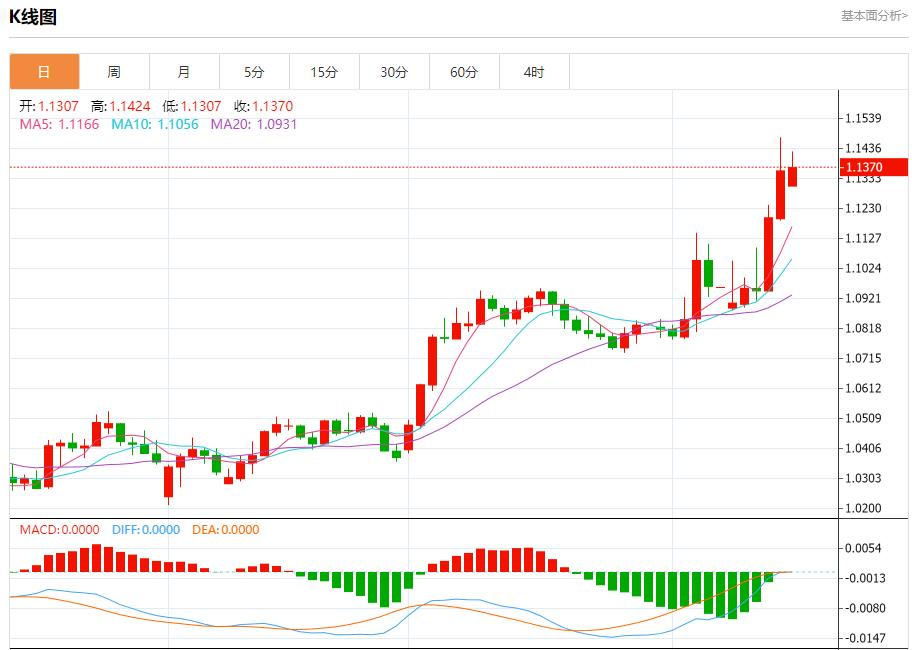The image size is (912, 650).
Task: Switch to the 60分 chart
Action: (464, 71)
